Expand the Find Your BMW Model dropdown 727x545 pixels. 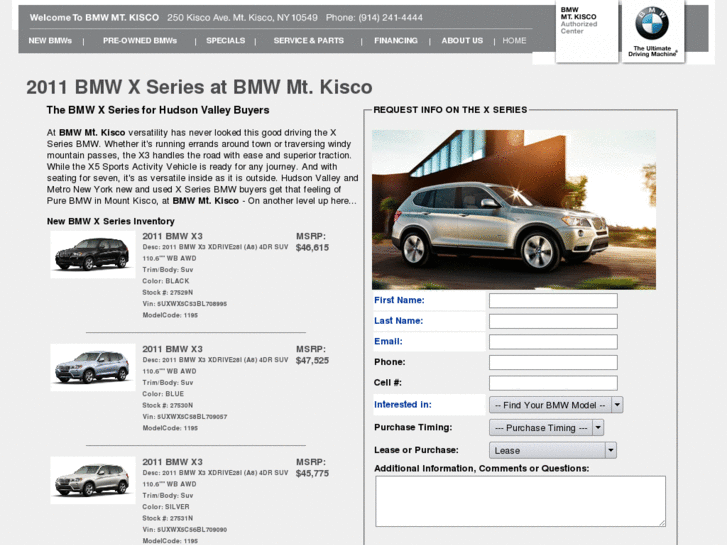pos(556,405)
